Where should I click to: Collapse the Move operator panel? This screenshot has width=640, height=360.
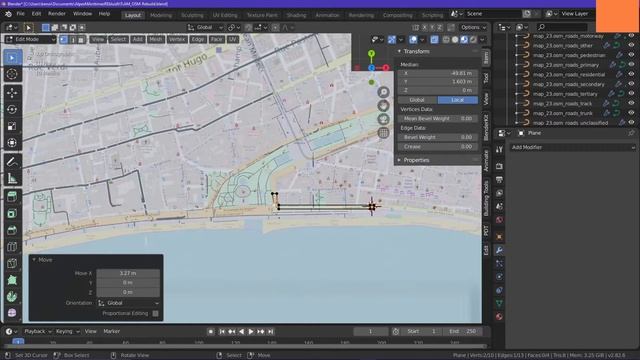[x=34, y=260]
